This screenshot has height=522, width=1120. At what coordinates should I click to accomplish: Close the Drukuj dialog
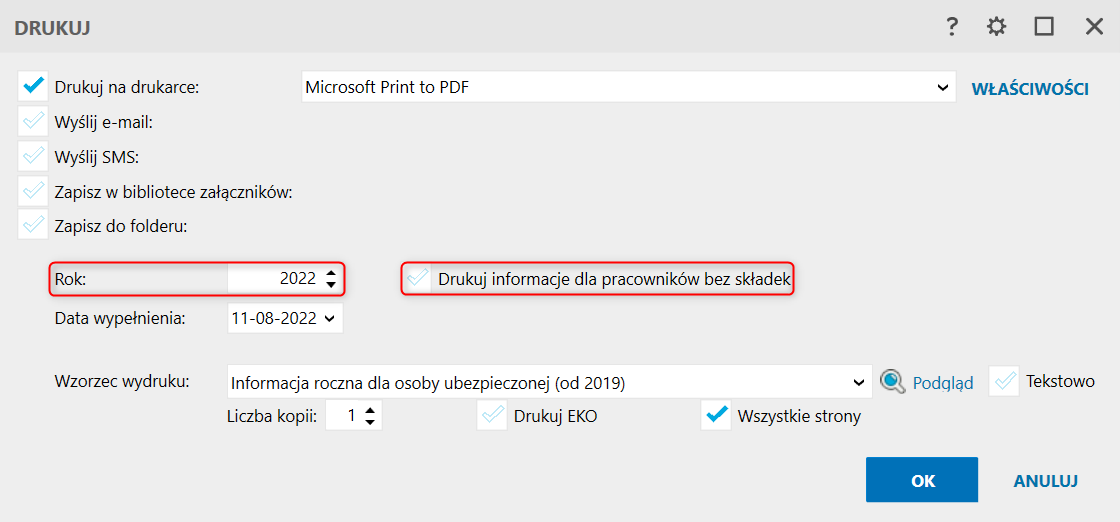click(1094, 27)
